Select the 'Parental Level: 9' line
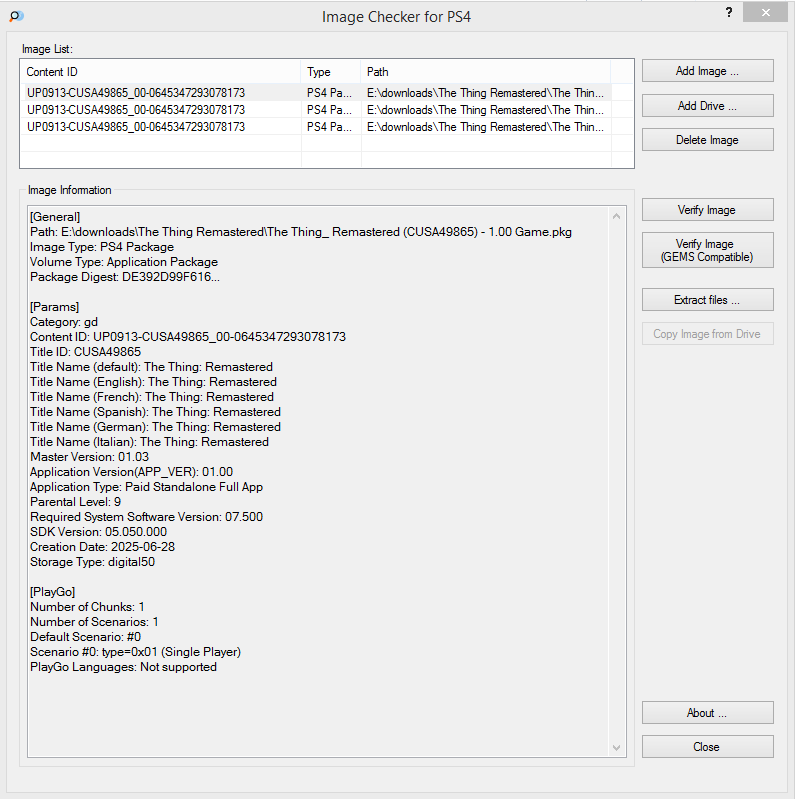The width and height of the screenshot is (795, 799). 75,502
